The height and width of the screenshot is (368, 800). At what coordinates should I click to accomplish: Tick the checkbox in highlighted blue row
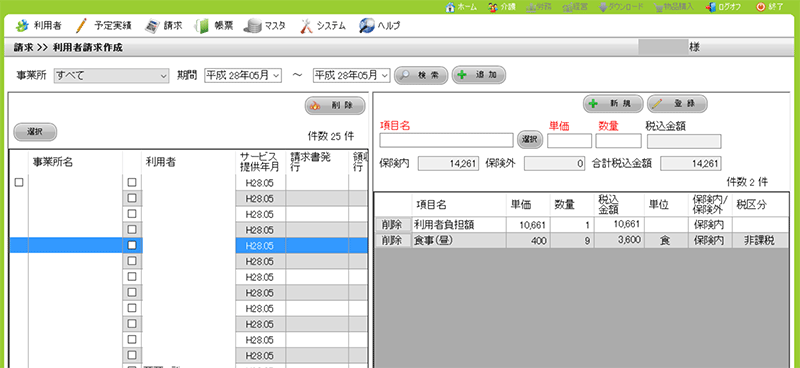click(x=132, y=246)
